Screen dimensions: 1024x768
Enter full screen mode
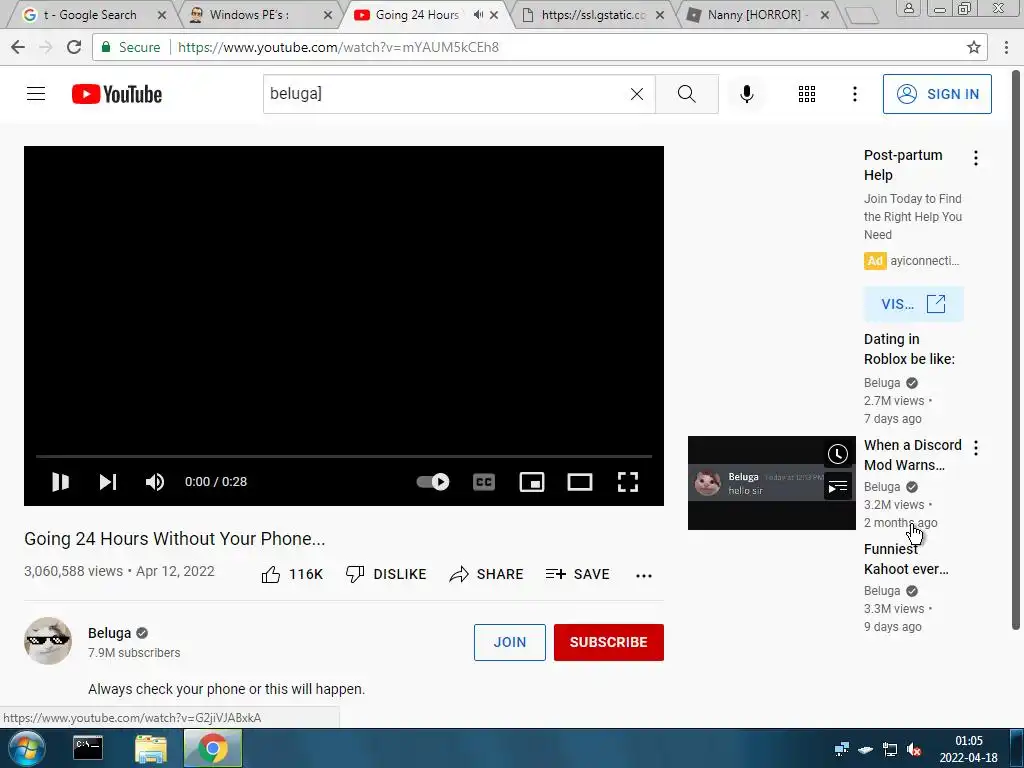click(x=628, y=482)
